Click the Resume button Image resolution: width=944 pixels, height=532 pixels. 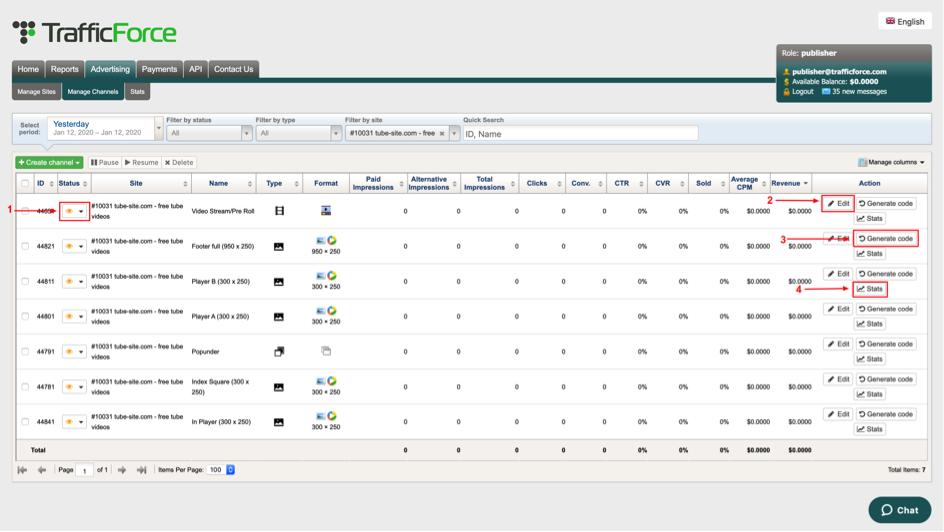141,162
